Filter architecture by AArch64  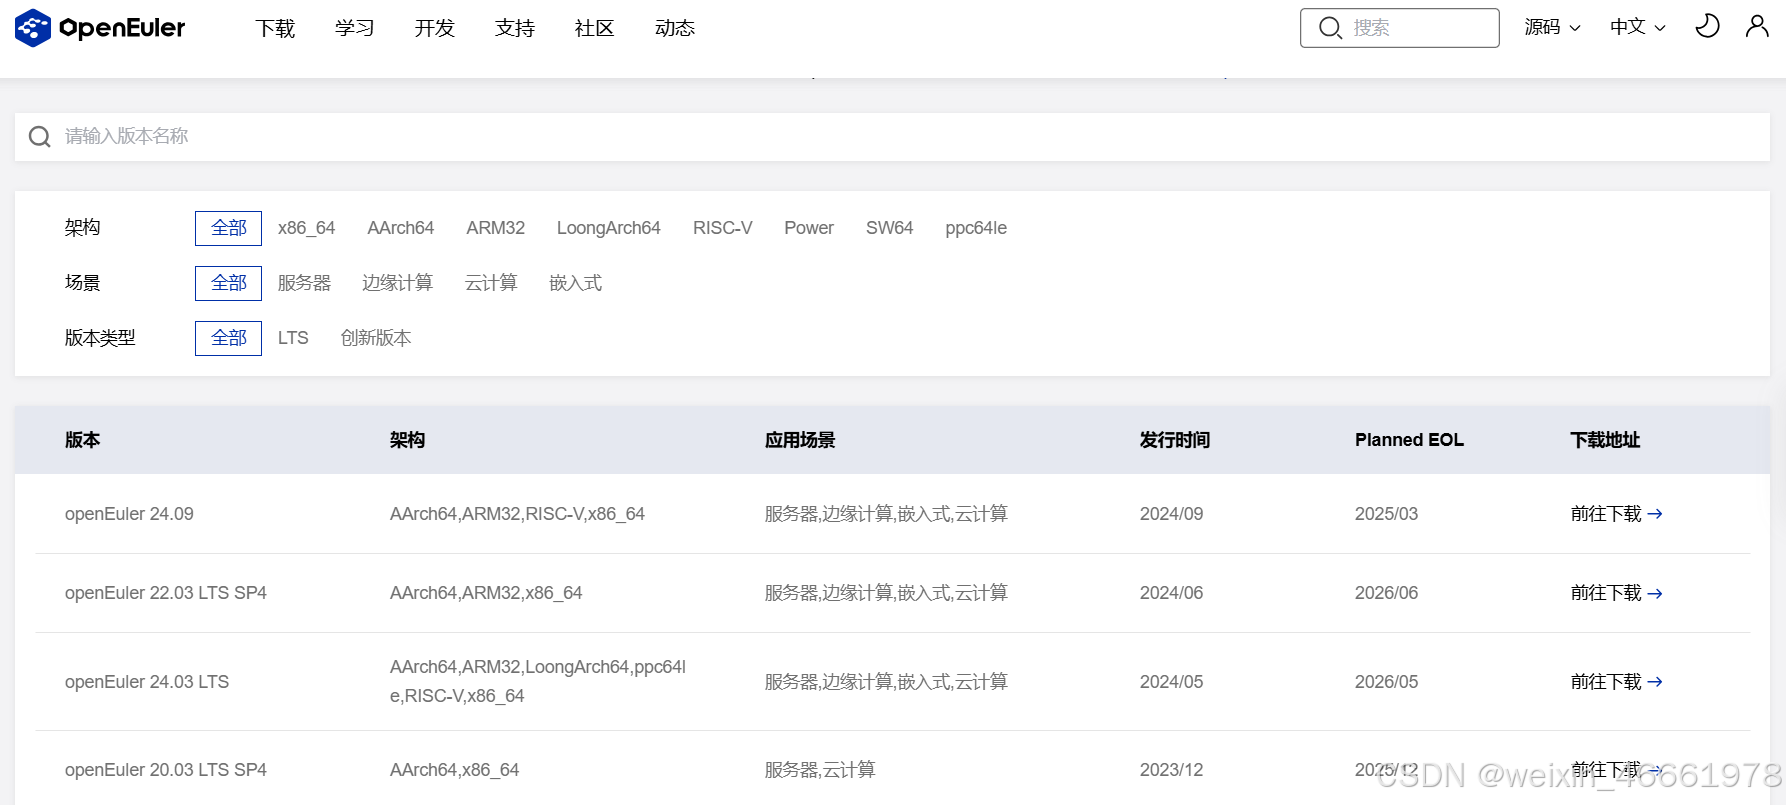click(x=400, y=228)
